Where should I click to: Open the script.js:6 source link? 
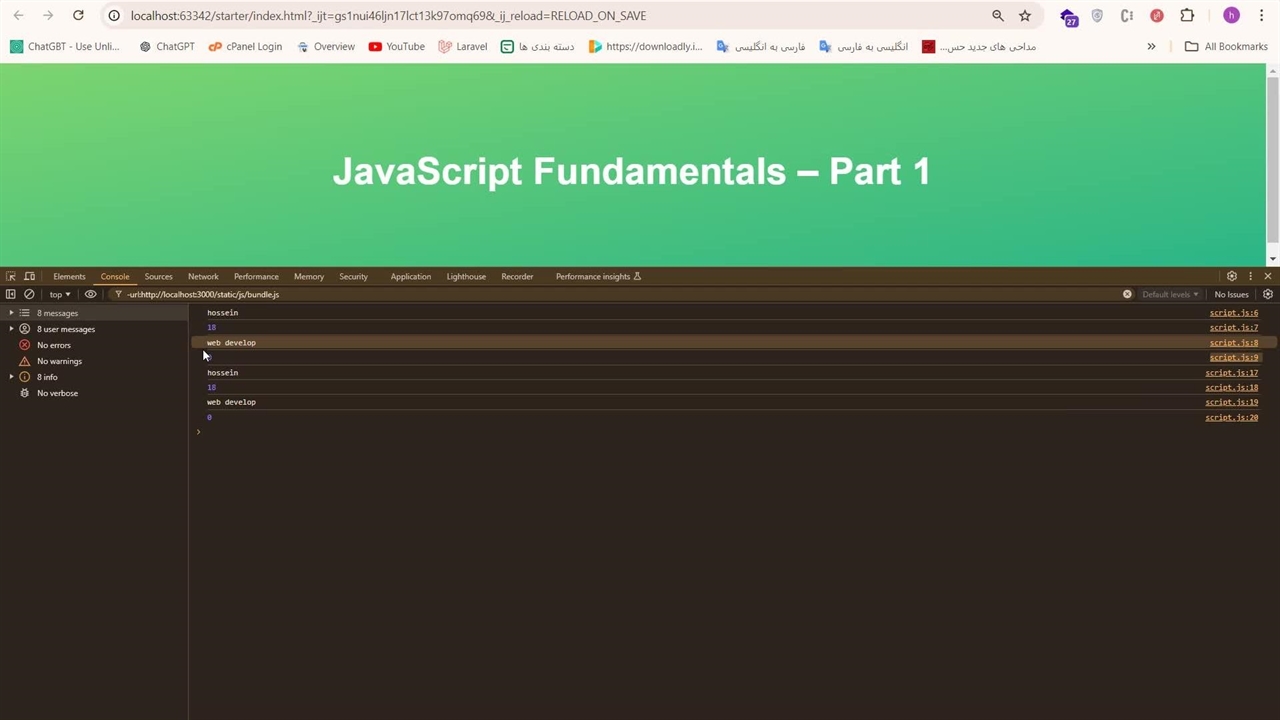1234,313
